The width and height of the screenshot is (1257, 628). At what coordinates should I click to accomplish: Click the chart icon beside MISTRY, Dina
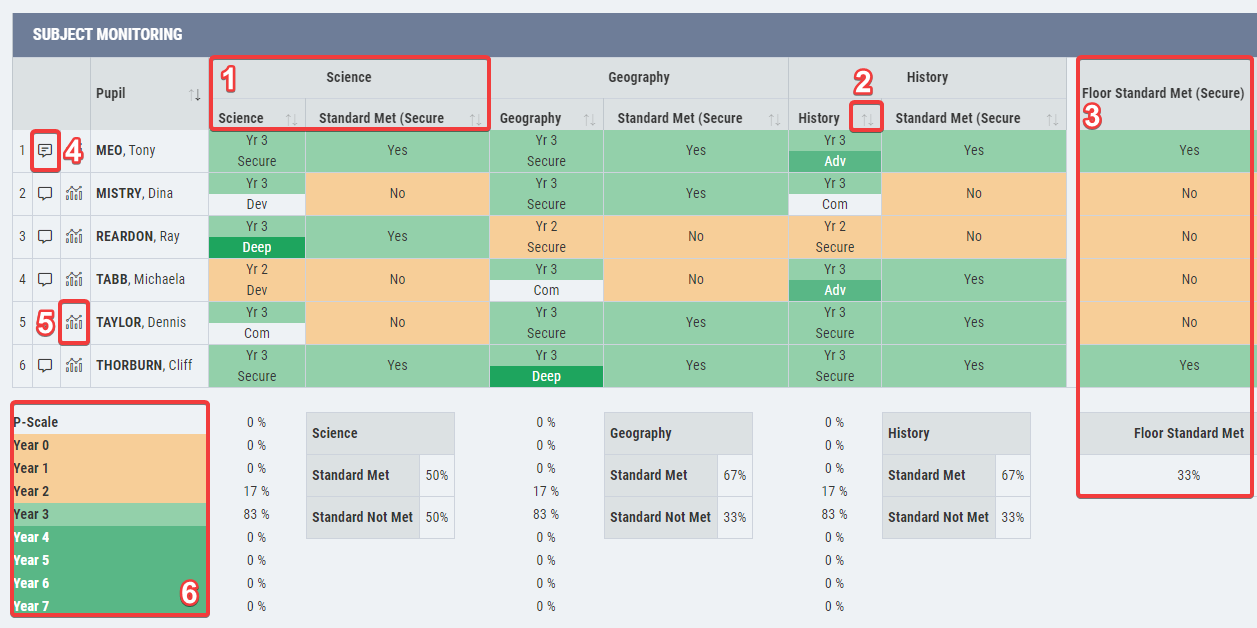pyautogui.click(x=74, y=193)
